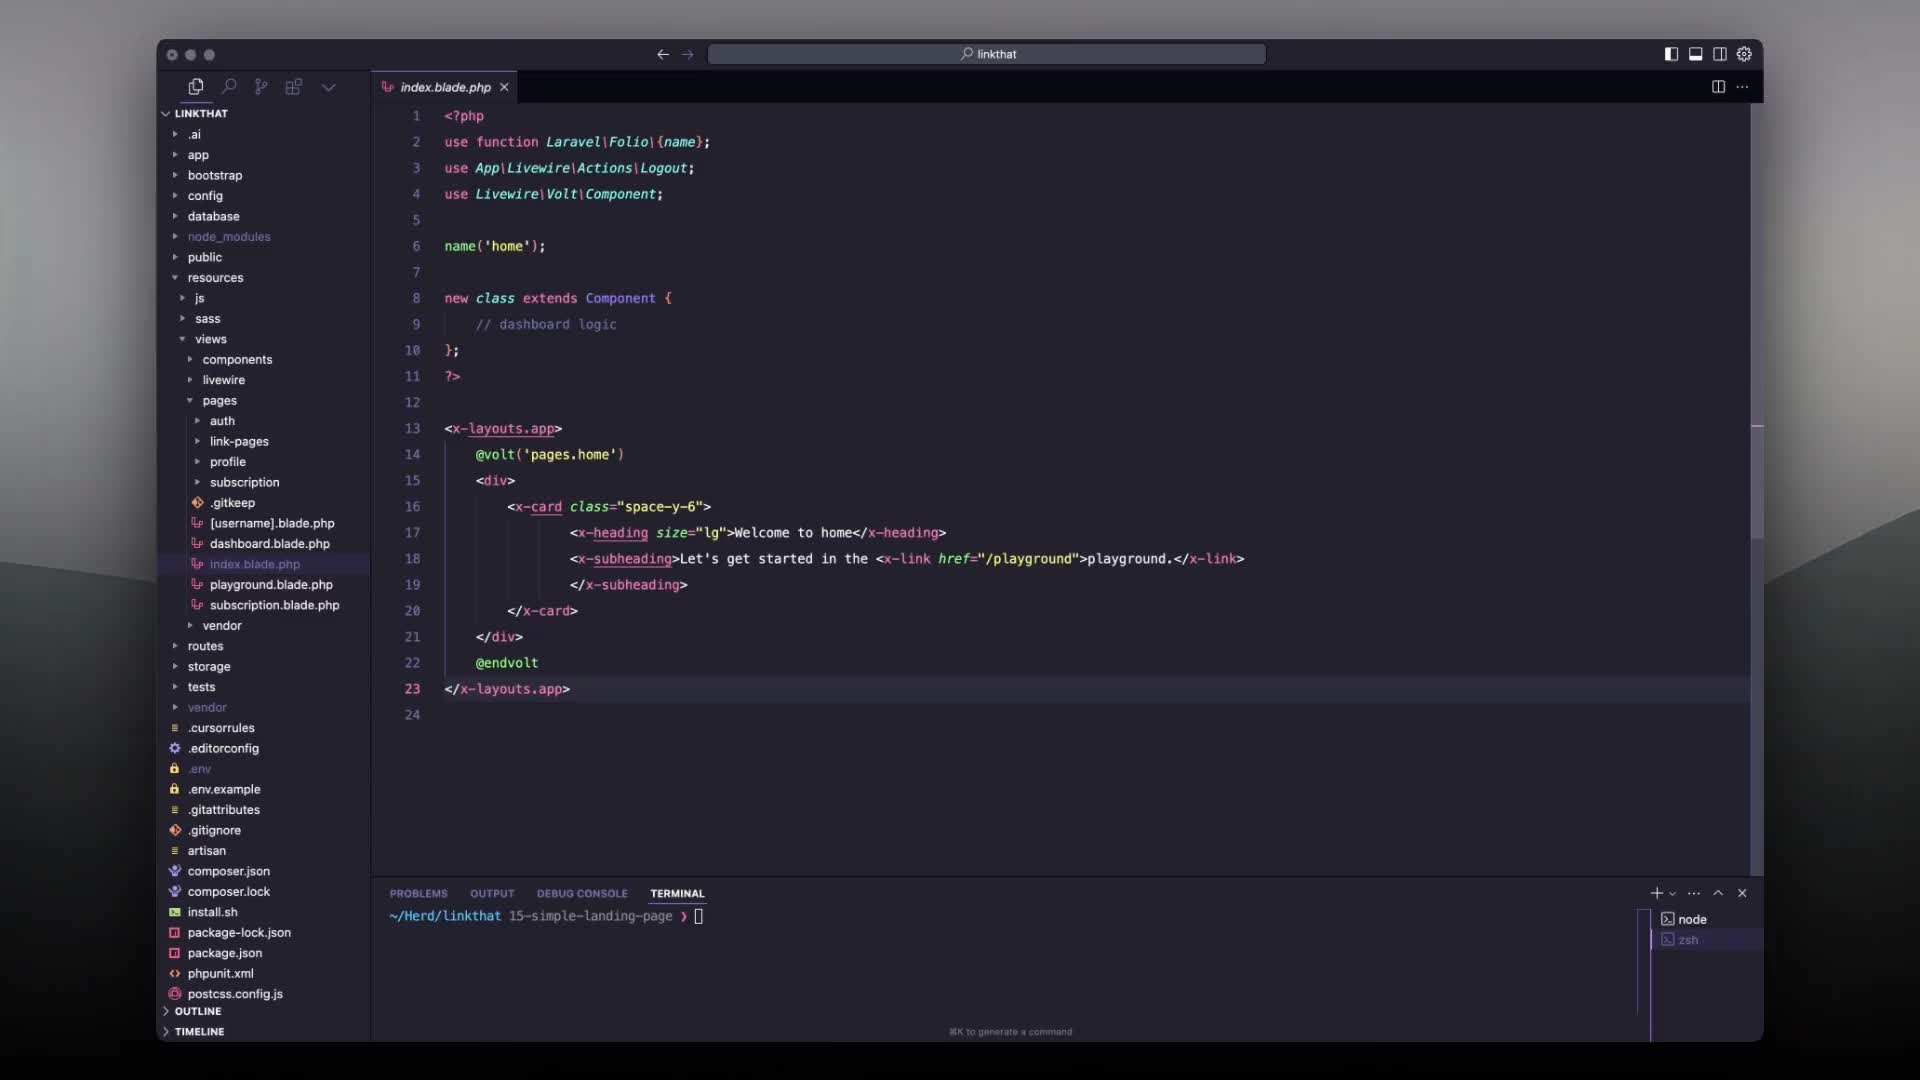Click line number 23 in the gutter
This screenshot has width=1920, height=1080.
(412, 689)
